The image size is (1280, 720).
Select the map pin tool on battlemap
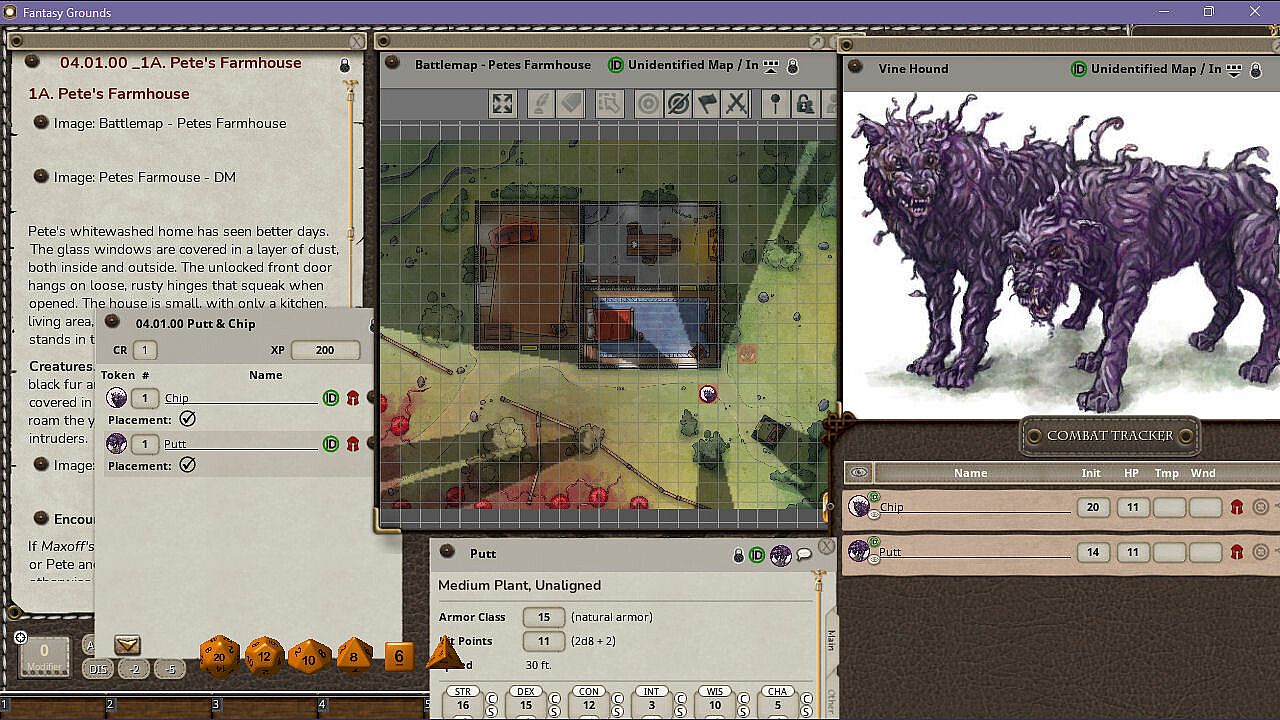[x=775, y=103]
